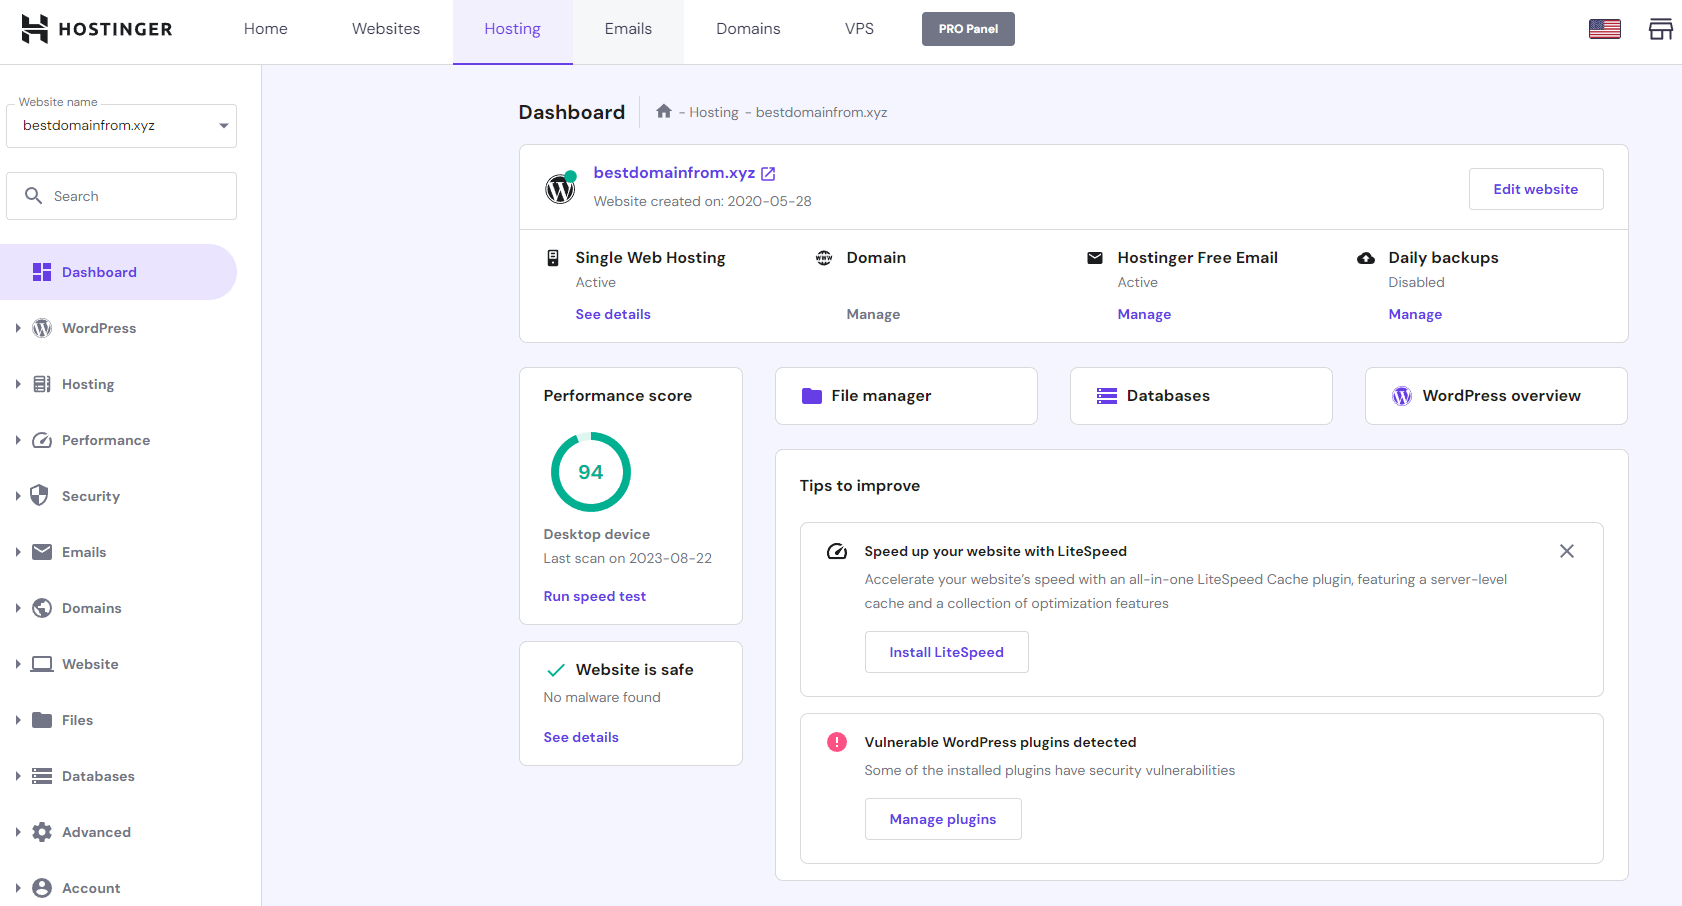Select Dashboard in the sidebar
This screenshot has height=906, width=1682.
pos(99,271)
